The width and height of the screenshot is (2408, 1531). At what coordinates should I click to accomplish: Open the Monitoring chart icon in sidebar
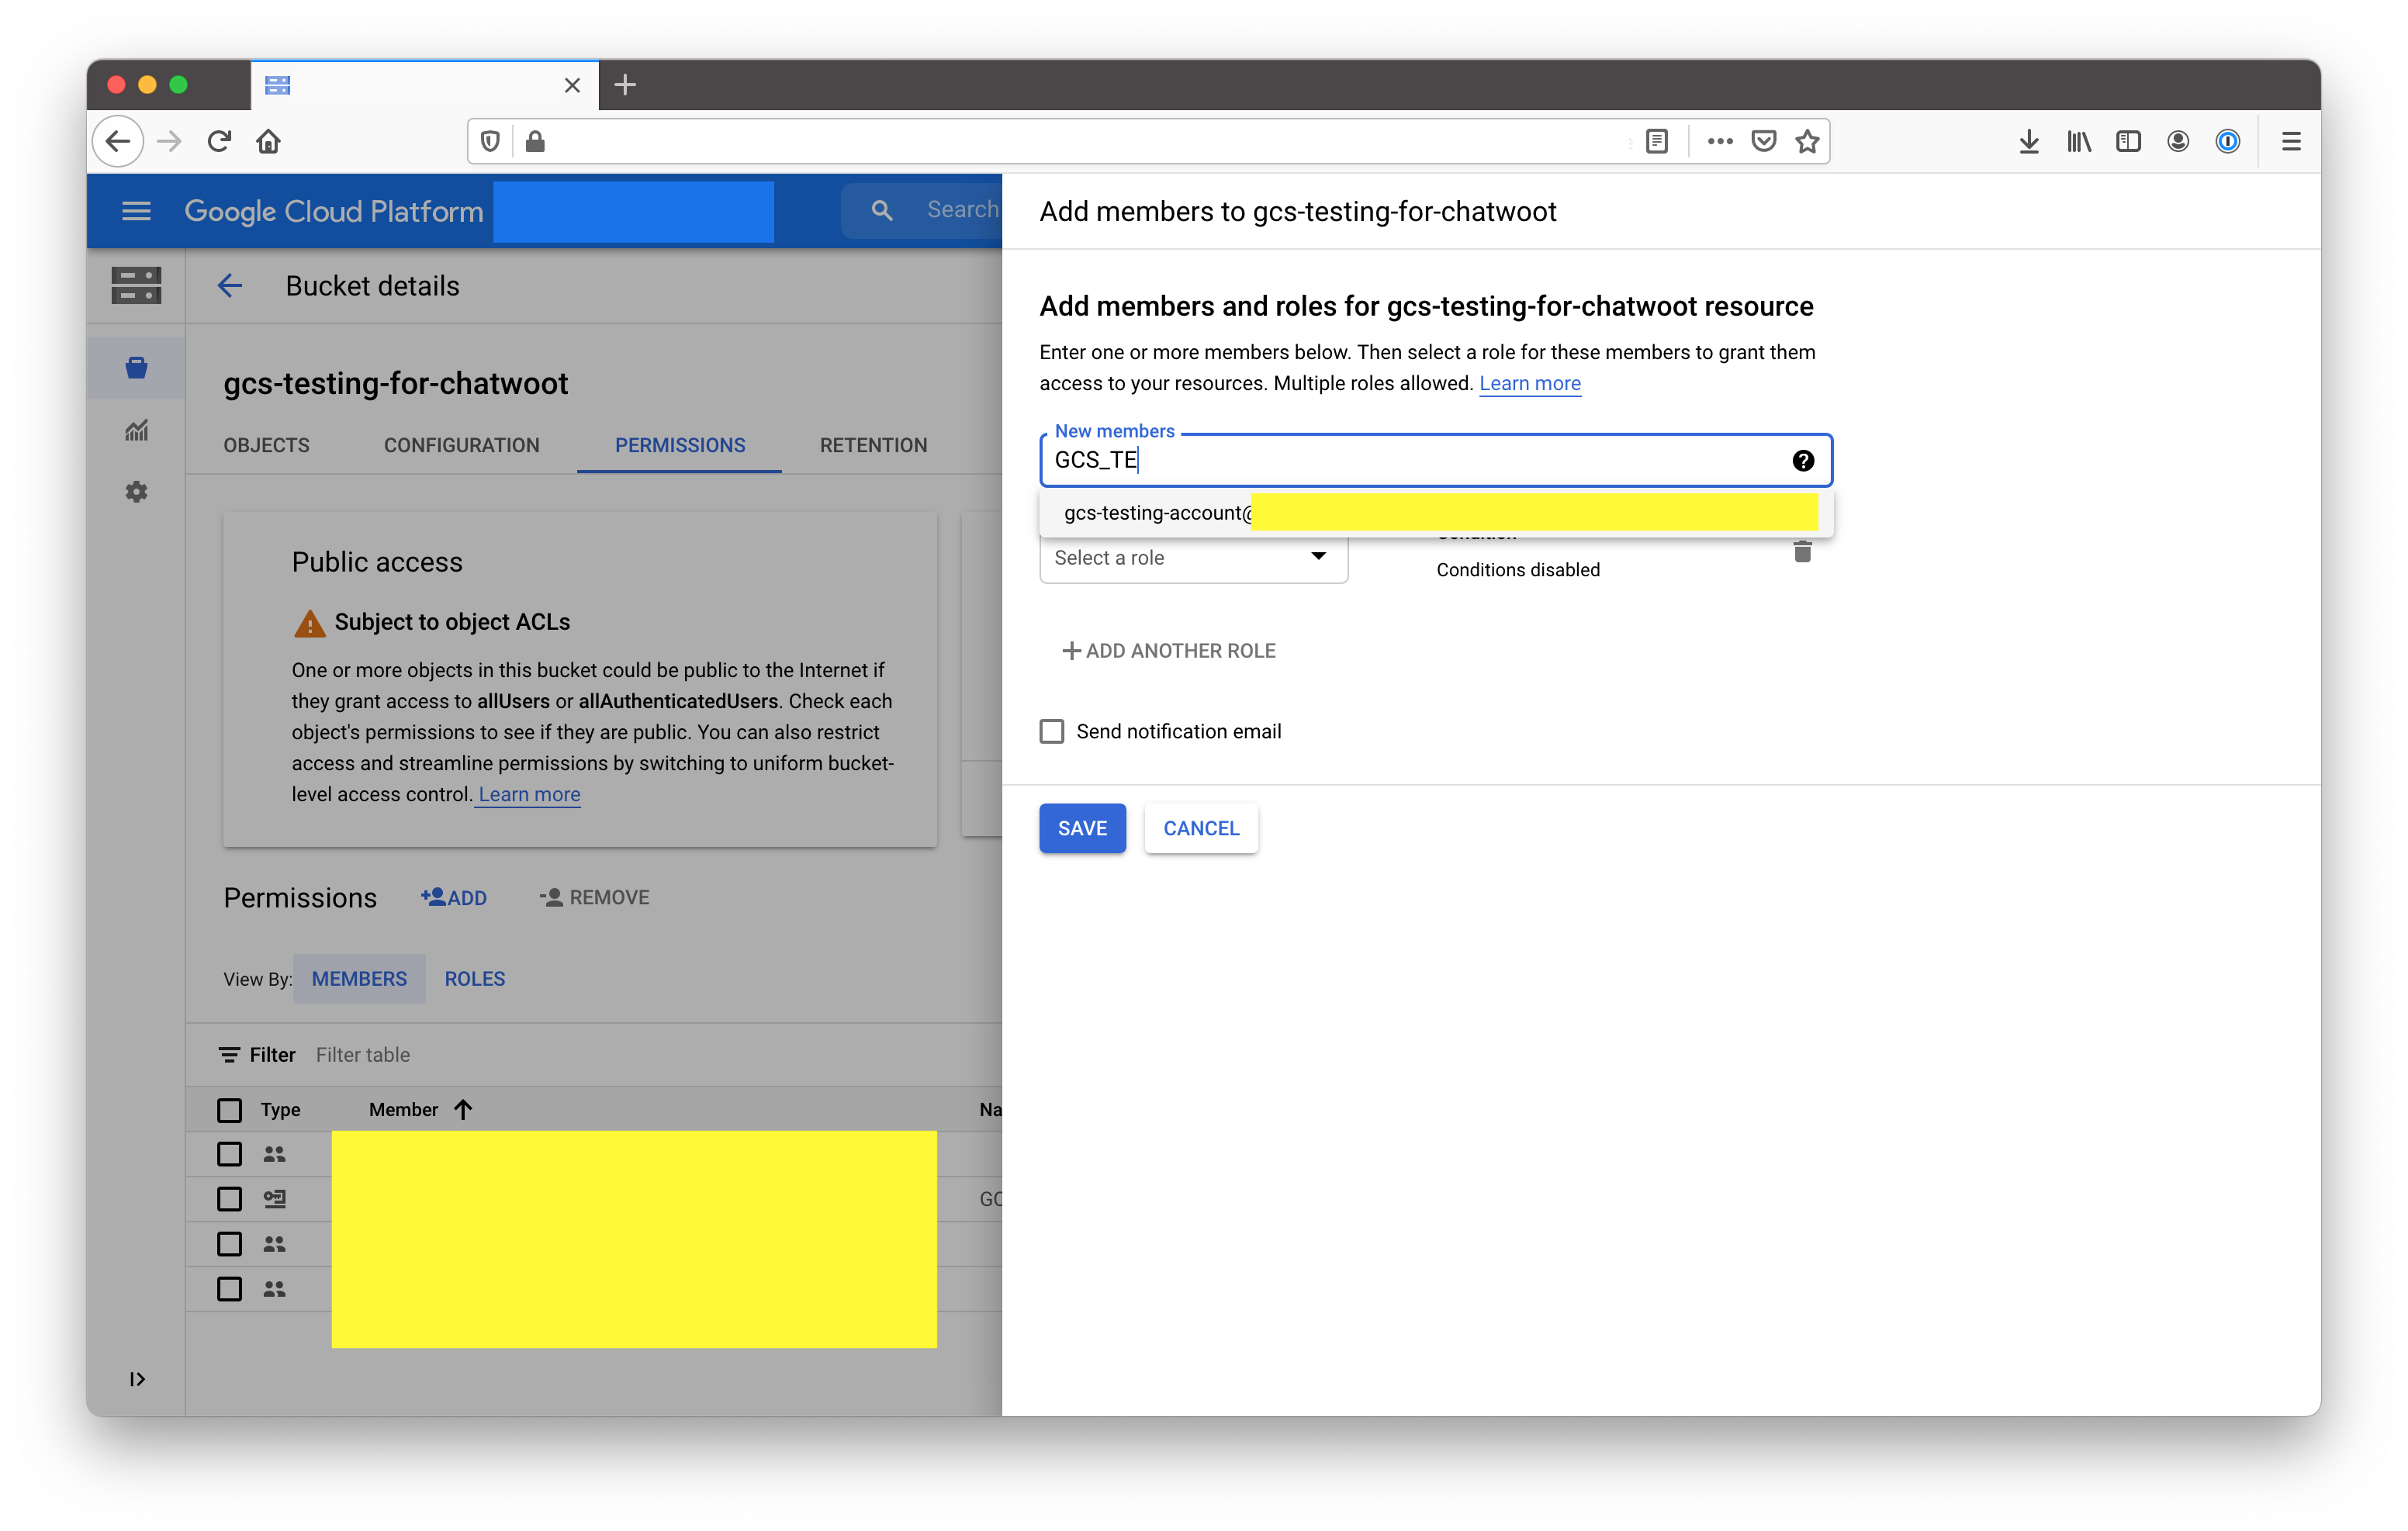(136, 430)
